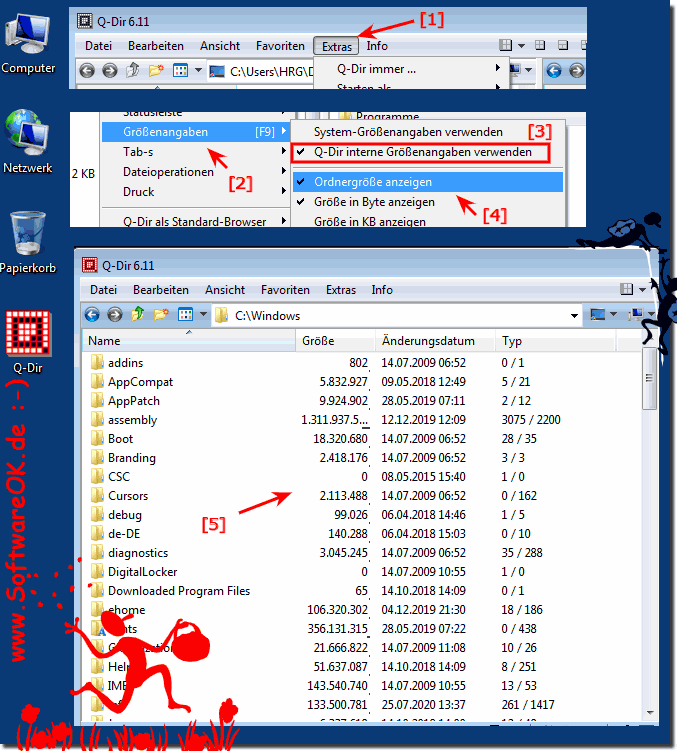Click Up-folder icon in C:\Users\HRG window toolbar
Screen dimensions: 677x751
(x=133, y=71)
